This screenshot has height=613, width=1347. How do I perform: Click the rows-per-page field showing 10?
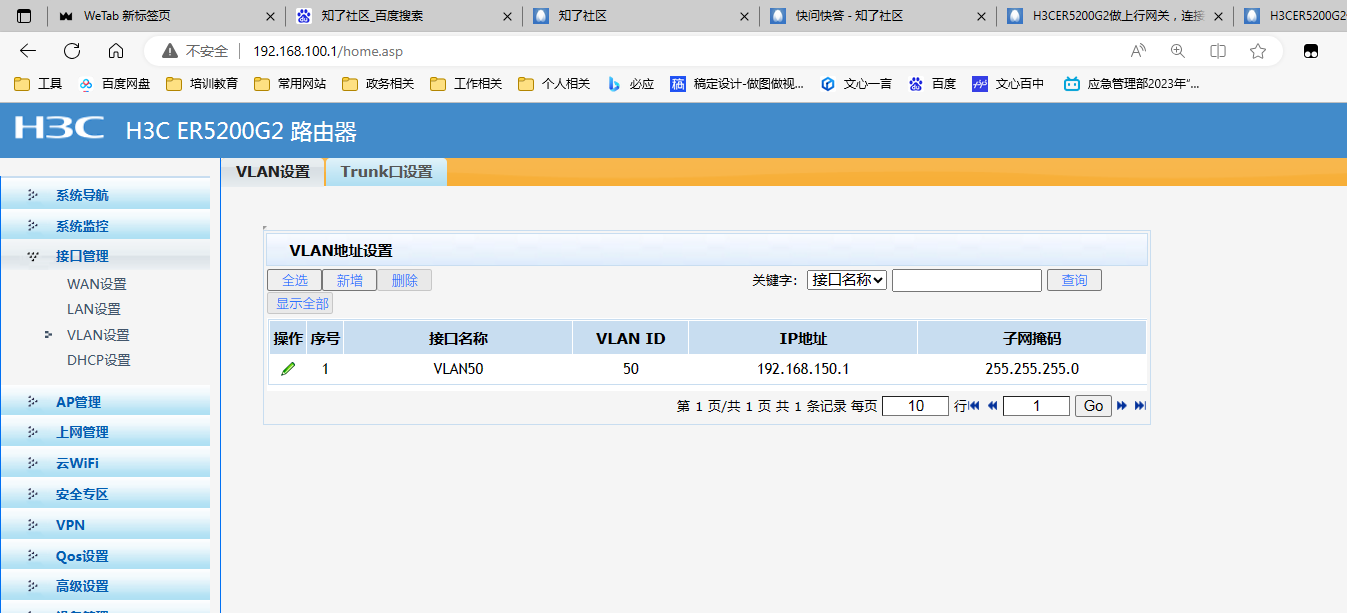tap(915, 406)
